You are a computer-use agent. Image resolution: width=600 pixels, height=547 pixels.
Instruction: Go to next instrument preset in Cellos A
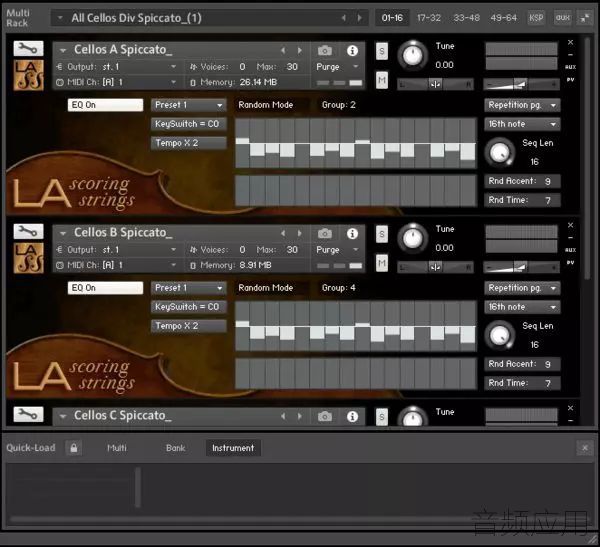pyautogui.click(x=300, y=50)
